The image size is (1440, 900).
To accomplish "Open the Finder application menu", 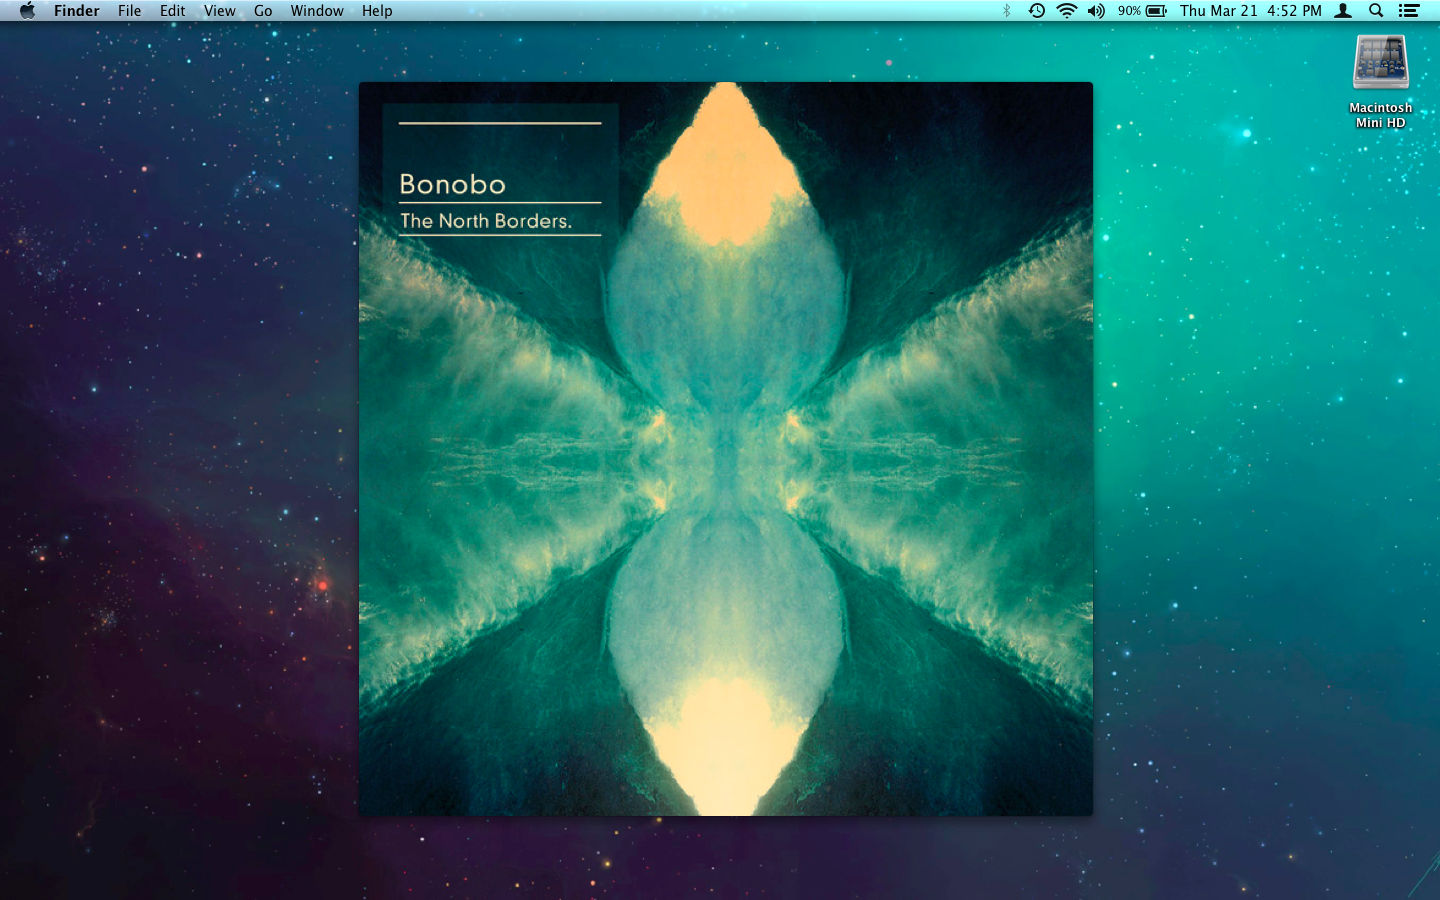I will (77, 11).
